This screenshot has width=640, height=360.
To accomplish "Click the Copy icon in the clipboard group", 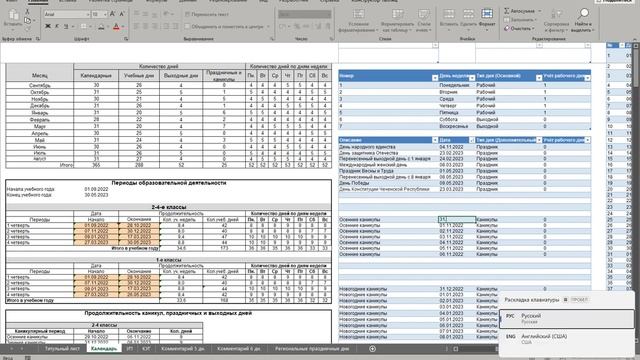I will point(27,20).
